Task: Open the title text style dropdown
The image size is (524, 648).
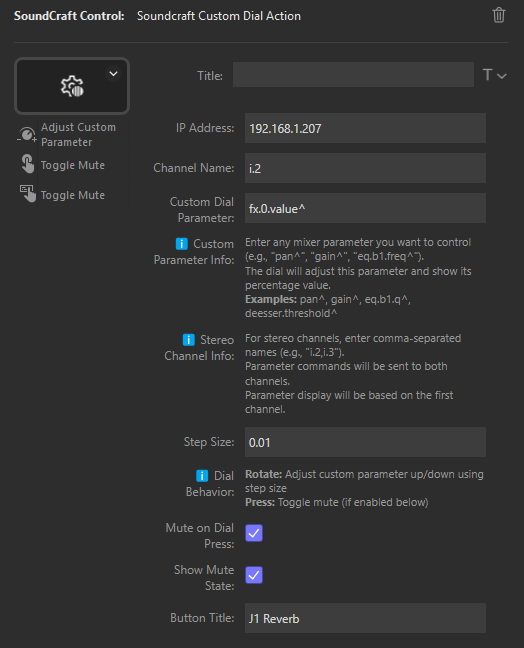Action: pos(495,75)
